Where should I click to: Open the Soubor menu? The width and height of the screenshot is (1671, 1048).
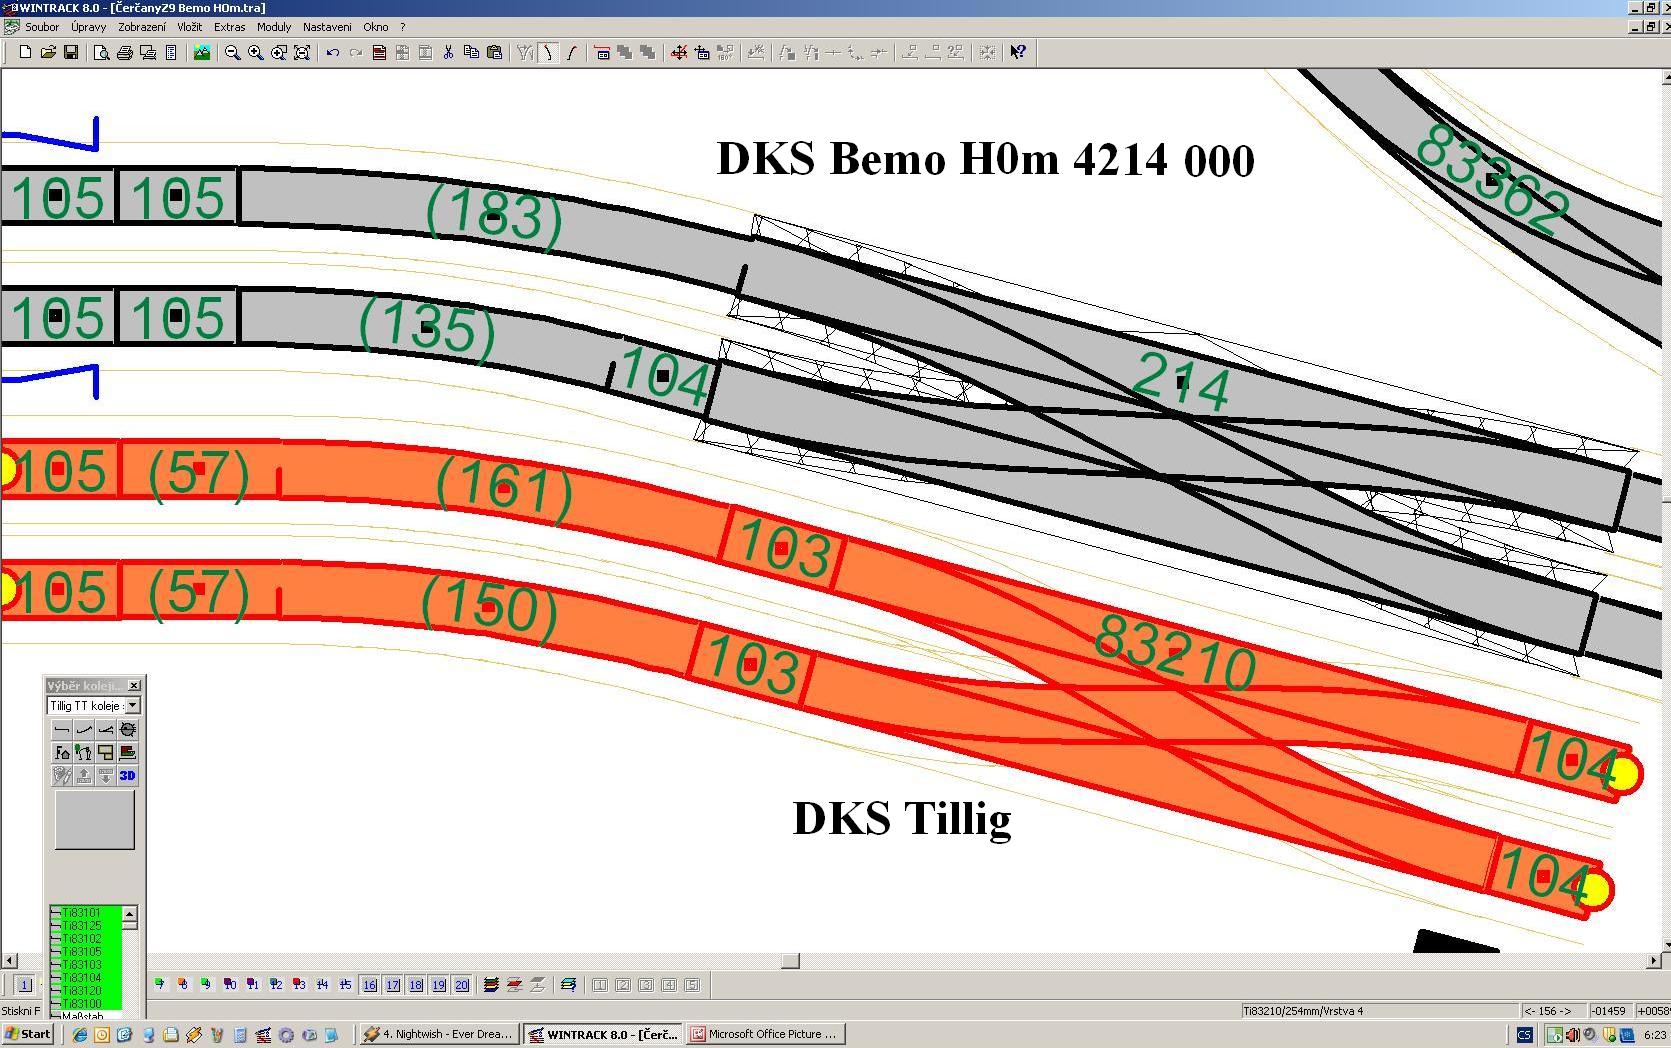pyautogui.click(x=42, y=27)
